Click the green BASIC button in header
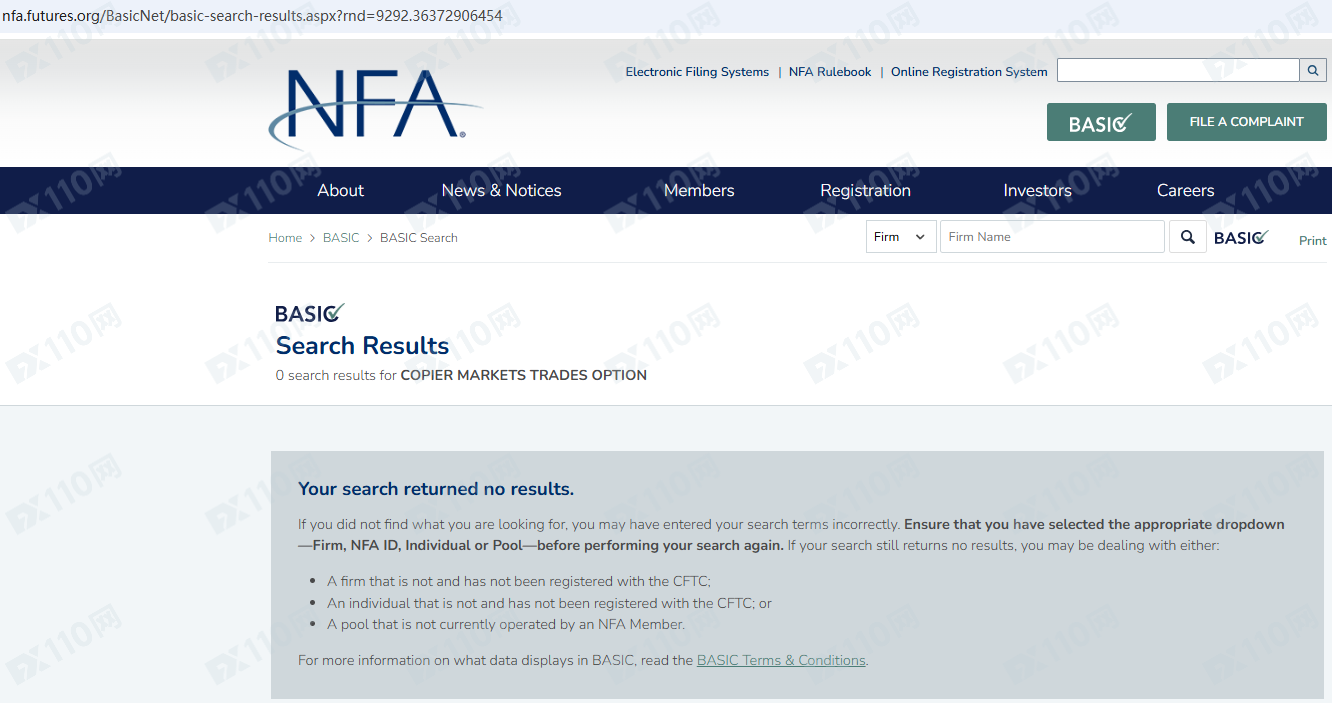The height and width of the screenshot is (703, 1332). pos(1101,122)
